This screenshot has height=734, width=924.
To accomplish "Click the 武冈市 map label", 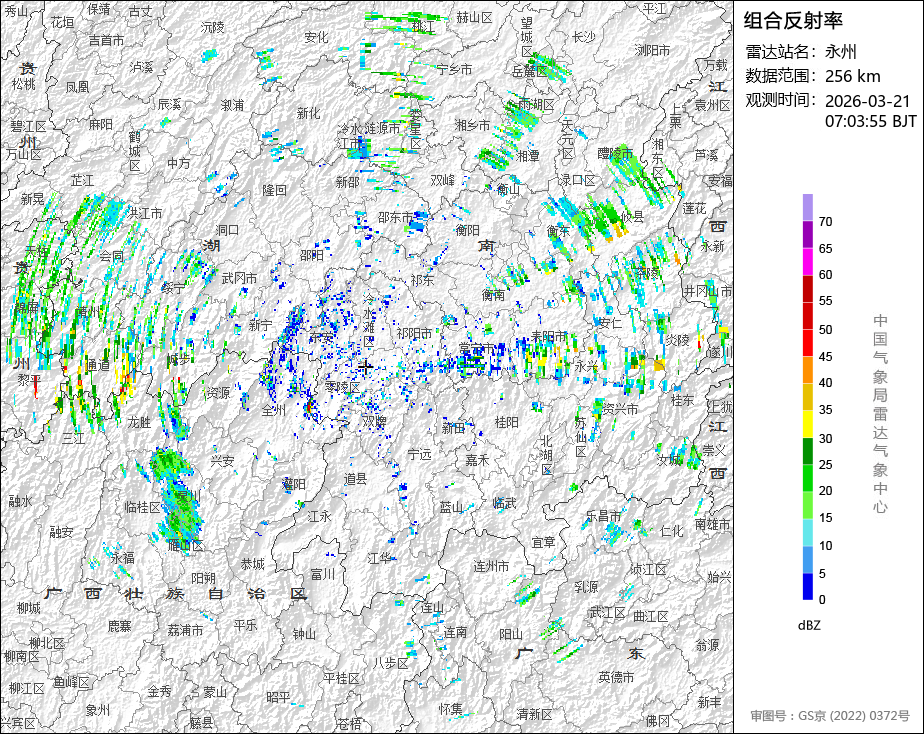I will click(239, 278).
